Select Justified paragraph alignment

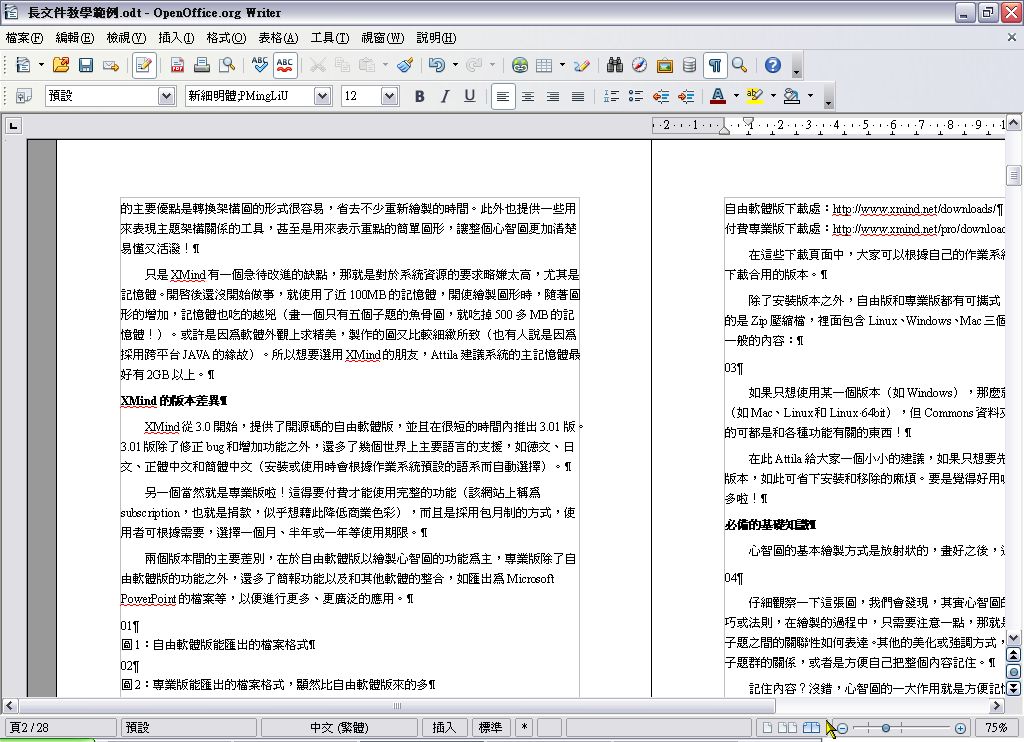578,96
